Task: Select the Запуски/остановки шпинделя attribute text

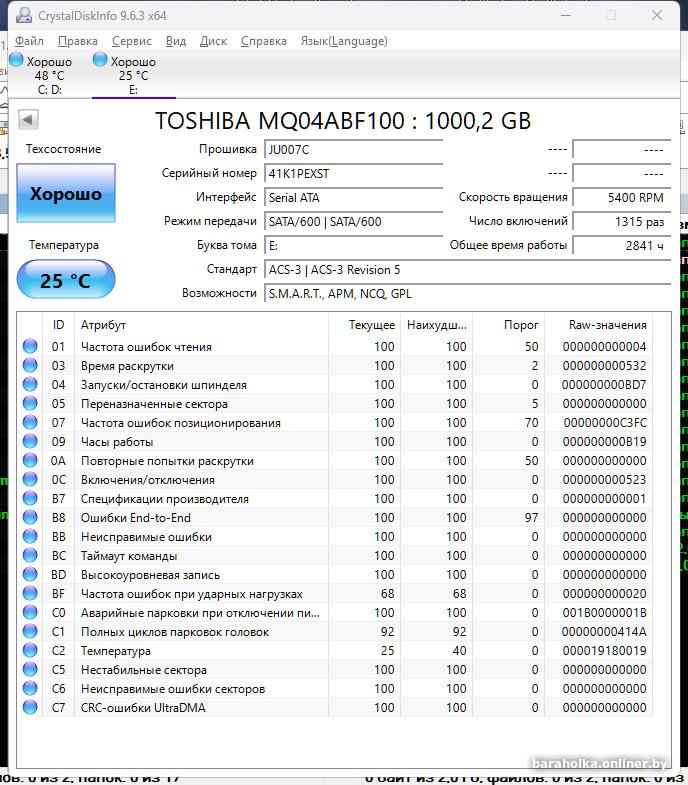Action: (164, 384)
